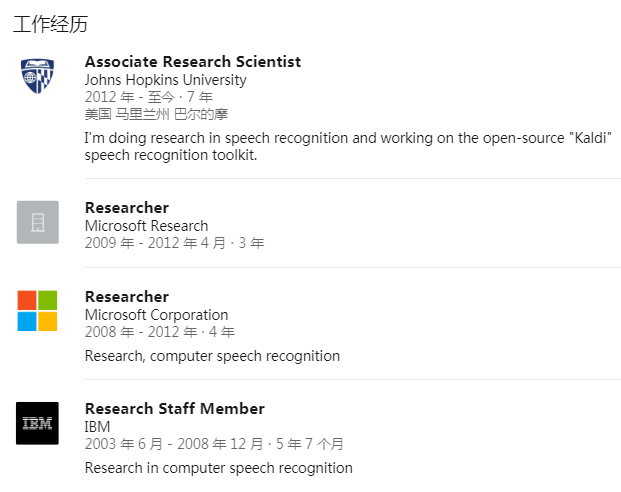Click the 美国 马里兰州 巴尔的摩 location text
The width and height of the screenshot is (621, 492).
158,114
